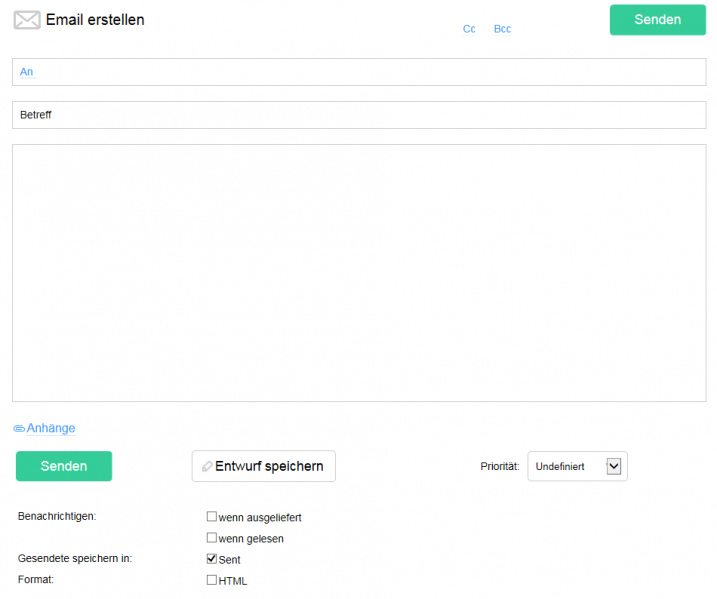This screenshot has height=599, width=717.
Task: Select the Undefiniert priority combo box
Action: point(578,466)
